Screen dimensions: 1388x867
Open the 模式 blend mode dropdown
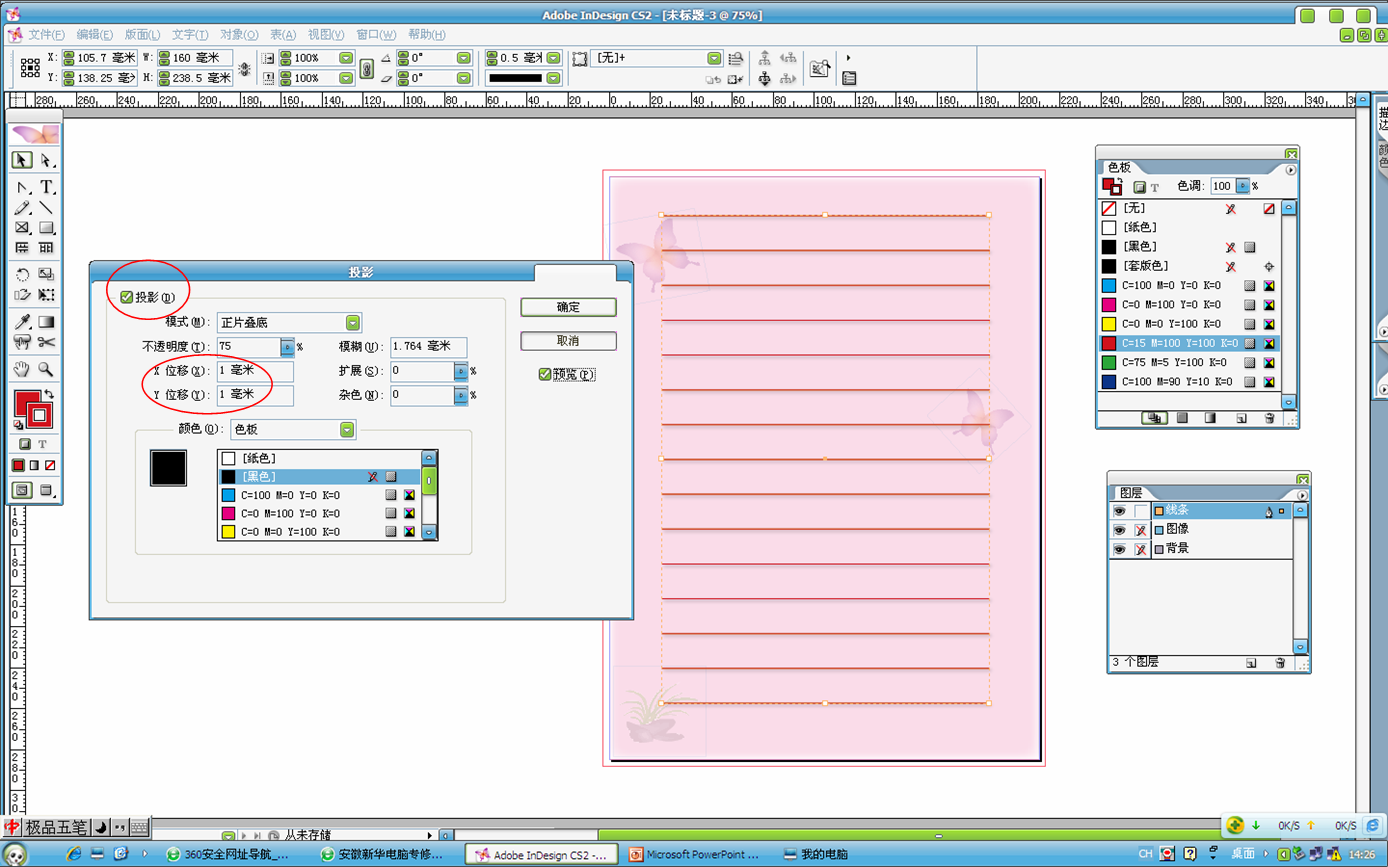(353, 323)
